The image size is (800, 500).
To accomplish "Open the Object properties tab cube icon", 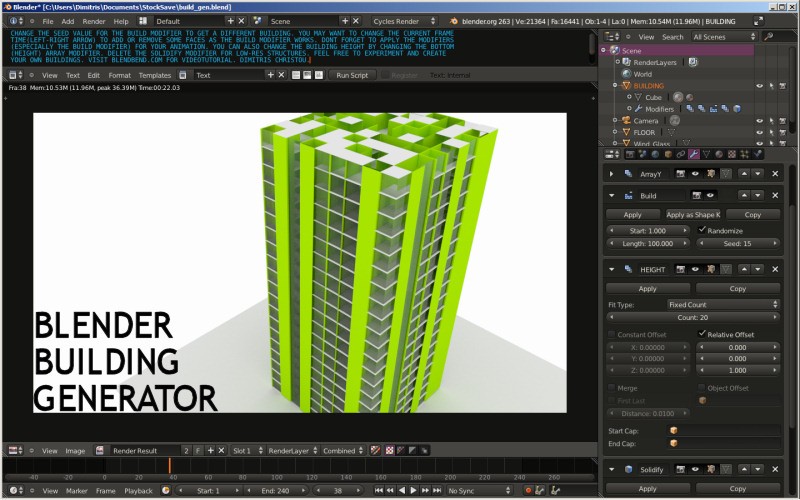I will pyautogui.click(x=668, y=154).
